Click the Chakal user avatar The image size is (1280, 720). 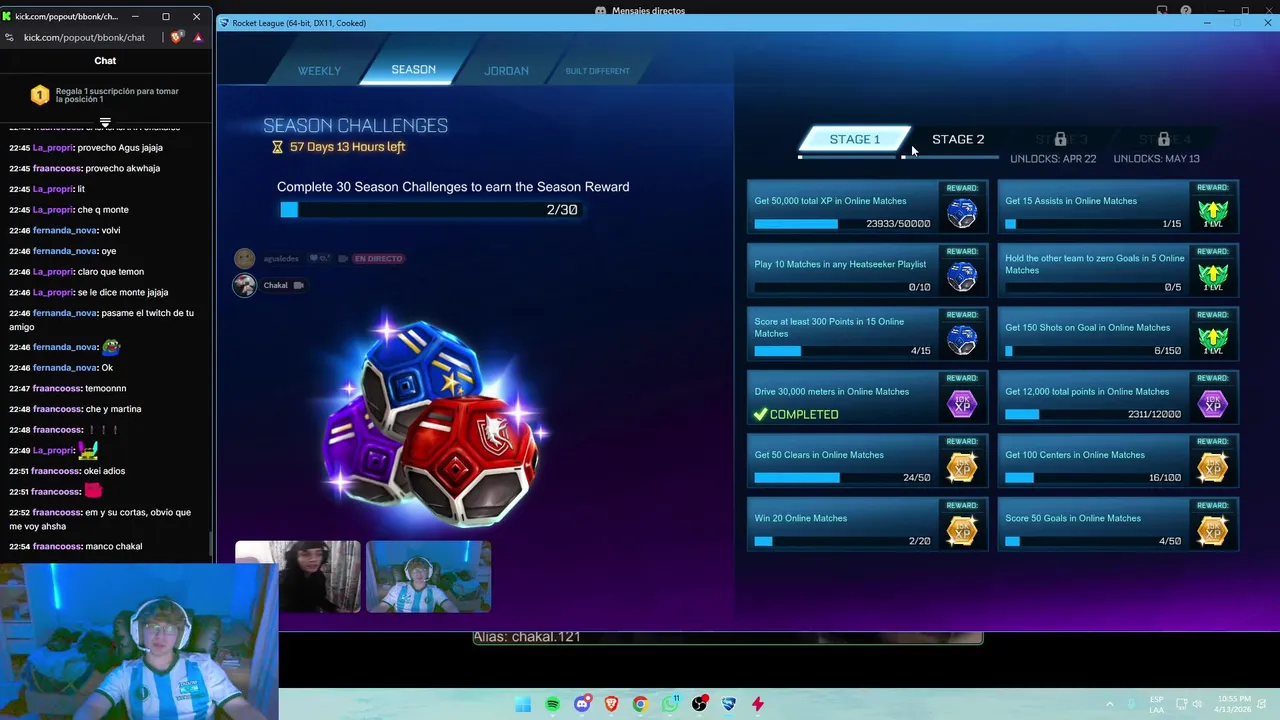tap(245, 285)
